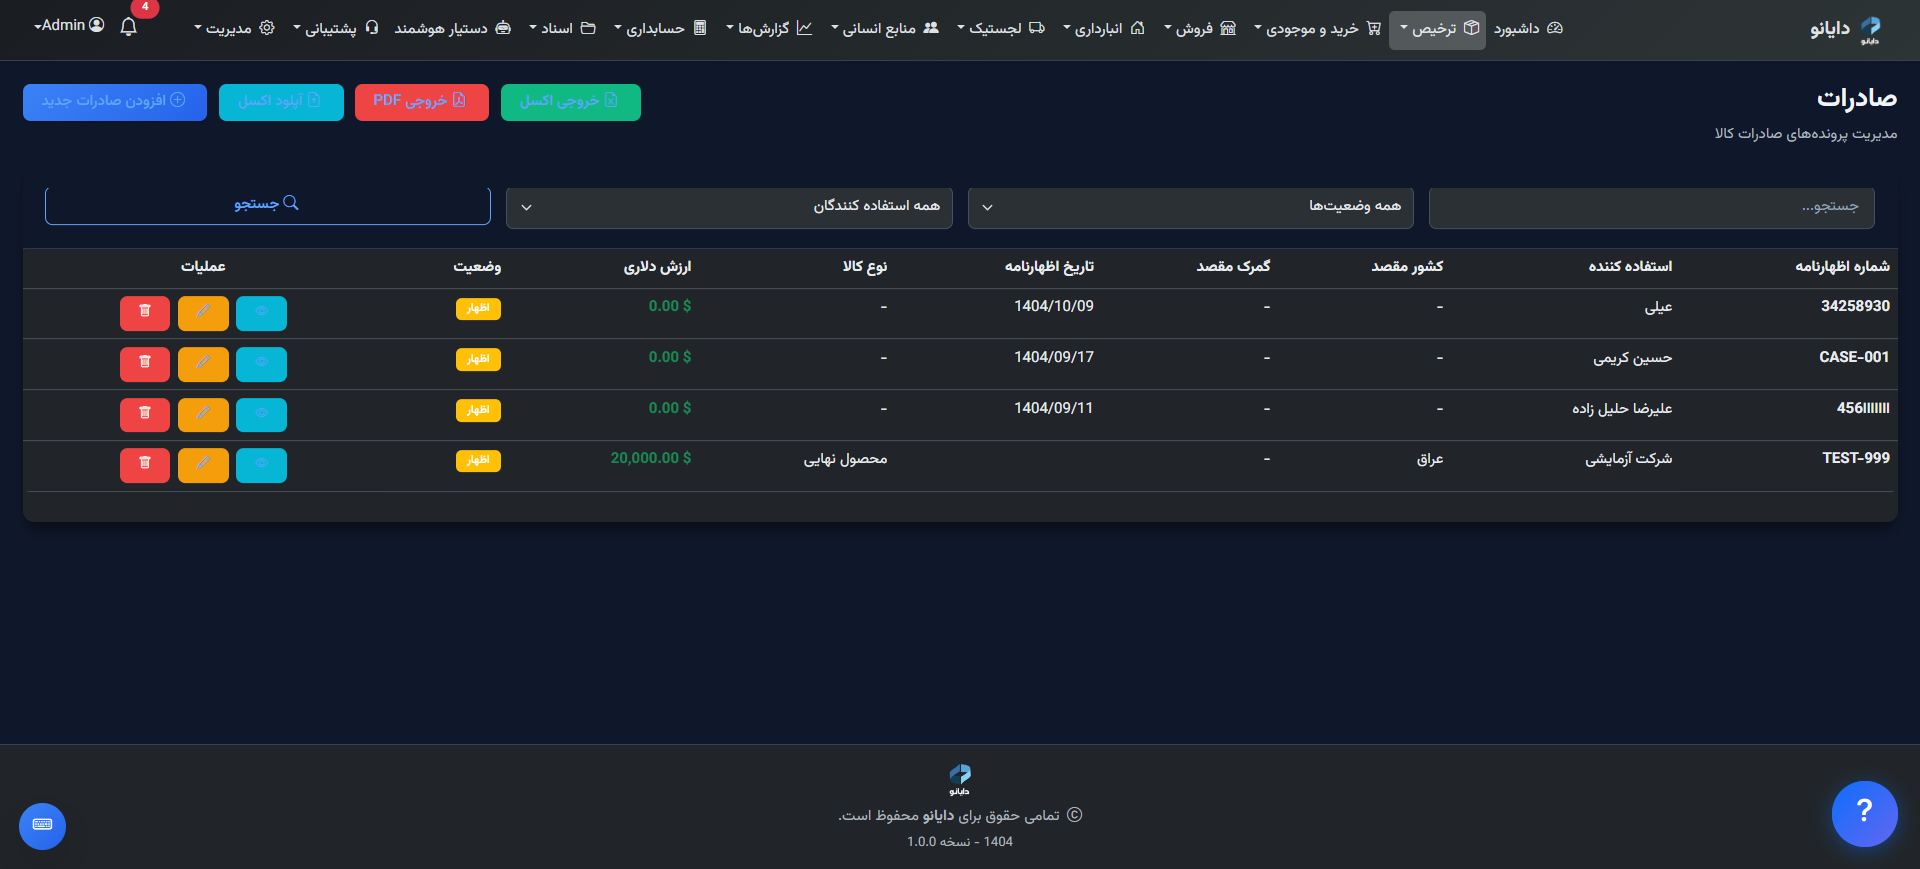Edit the علیرضا جلیل زاده record with pencil icon

(203, 415)
